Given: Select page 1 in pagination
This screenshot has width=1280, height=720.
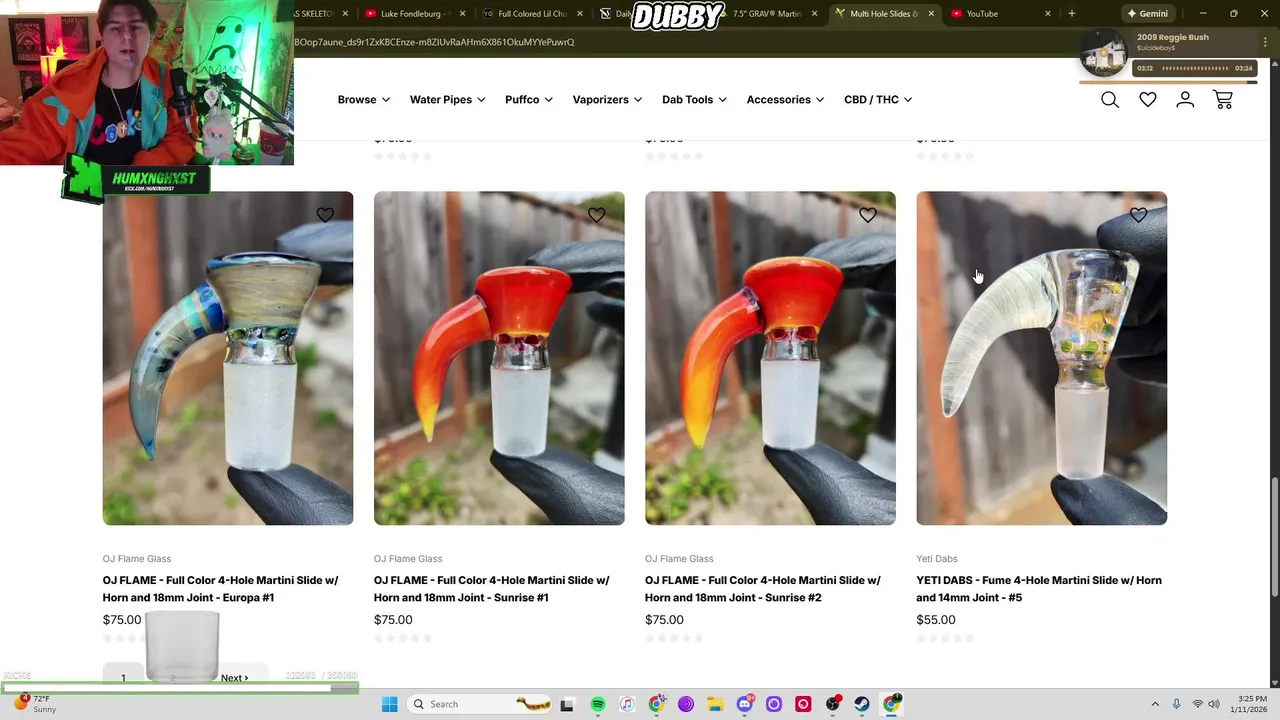Looking at the screenshot, I should [x=123, y=678].
